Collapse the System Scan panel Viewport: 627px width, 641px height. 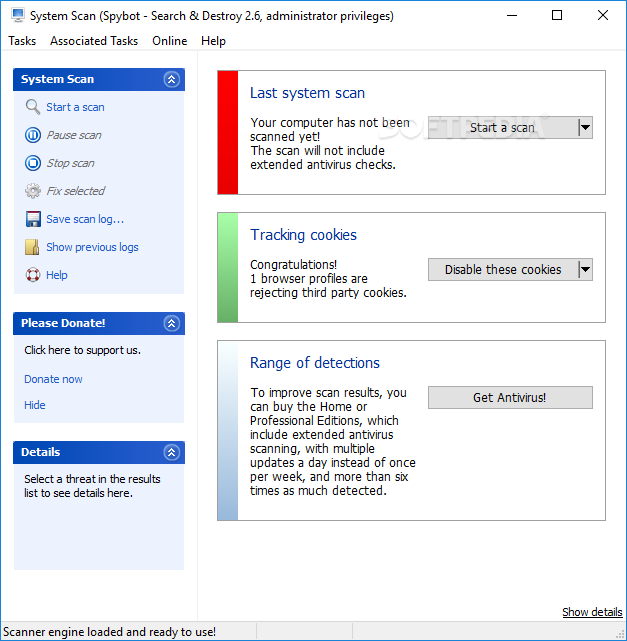(x=171, y=79)
